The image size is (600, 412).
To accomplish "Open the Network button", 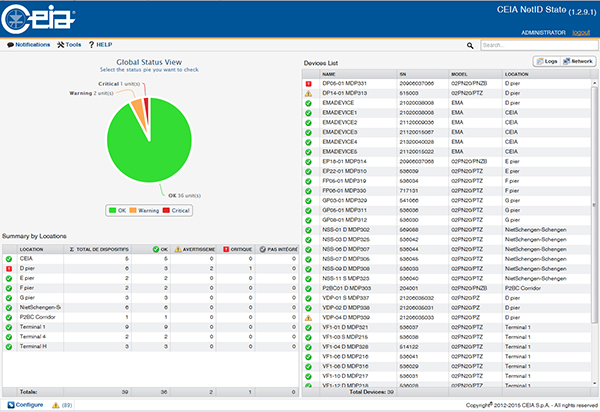I will pyautogui.click(x=578, y=61).
